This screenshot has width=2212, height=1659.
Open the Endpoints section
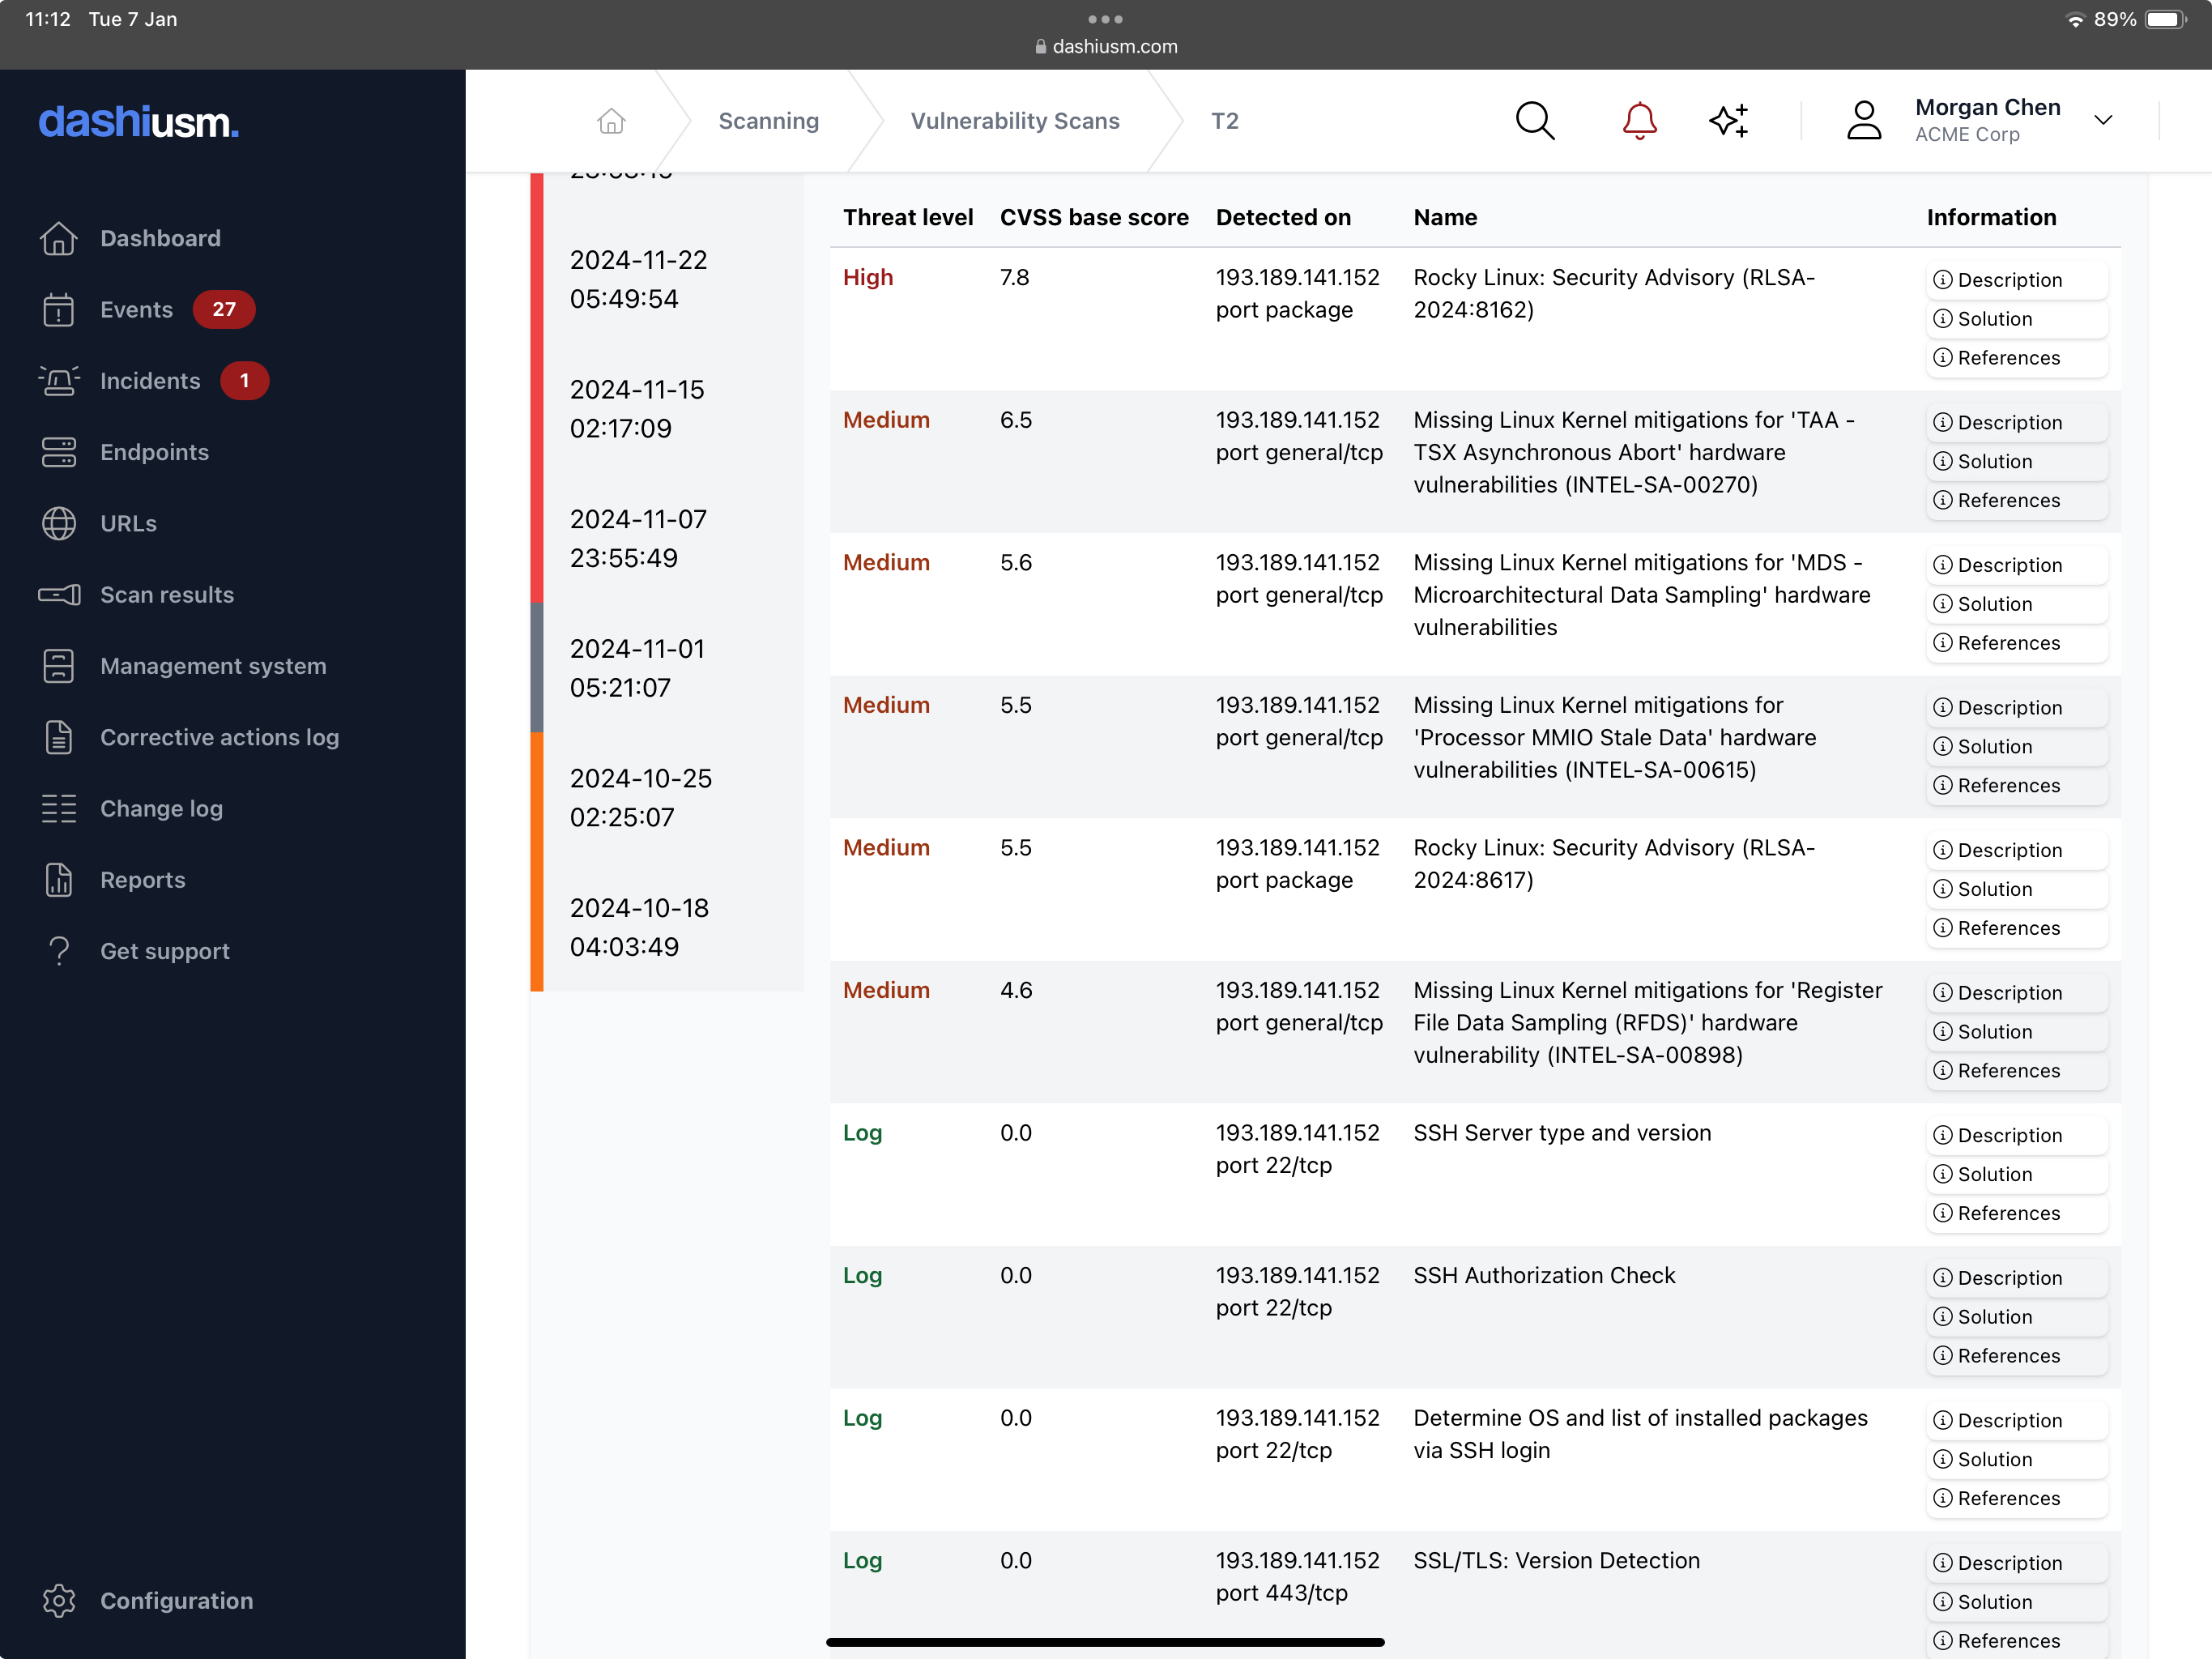tap(153, 450)
